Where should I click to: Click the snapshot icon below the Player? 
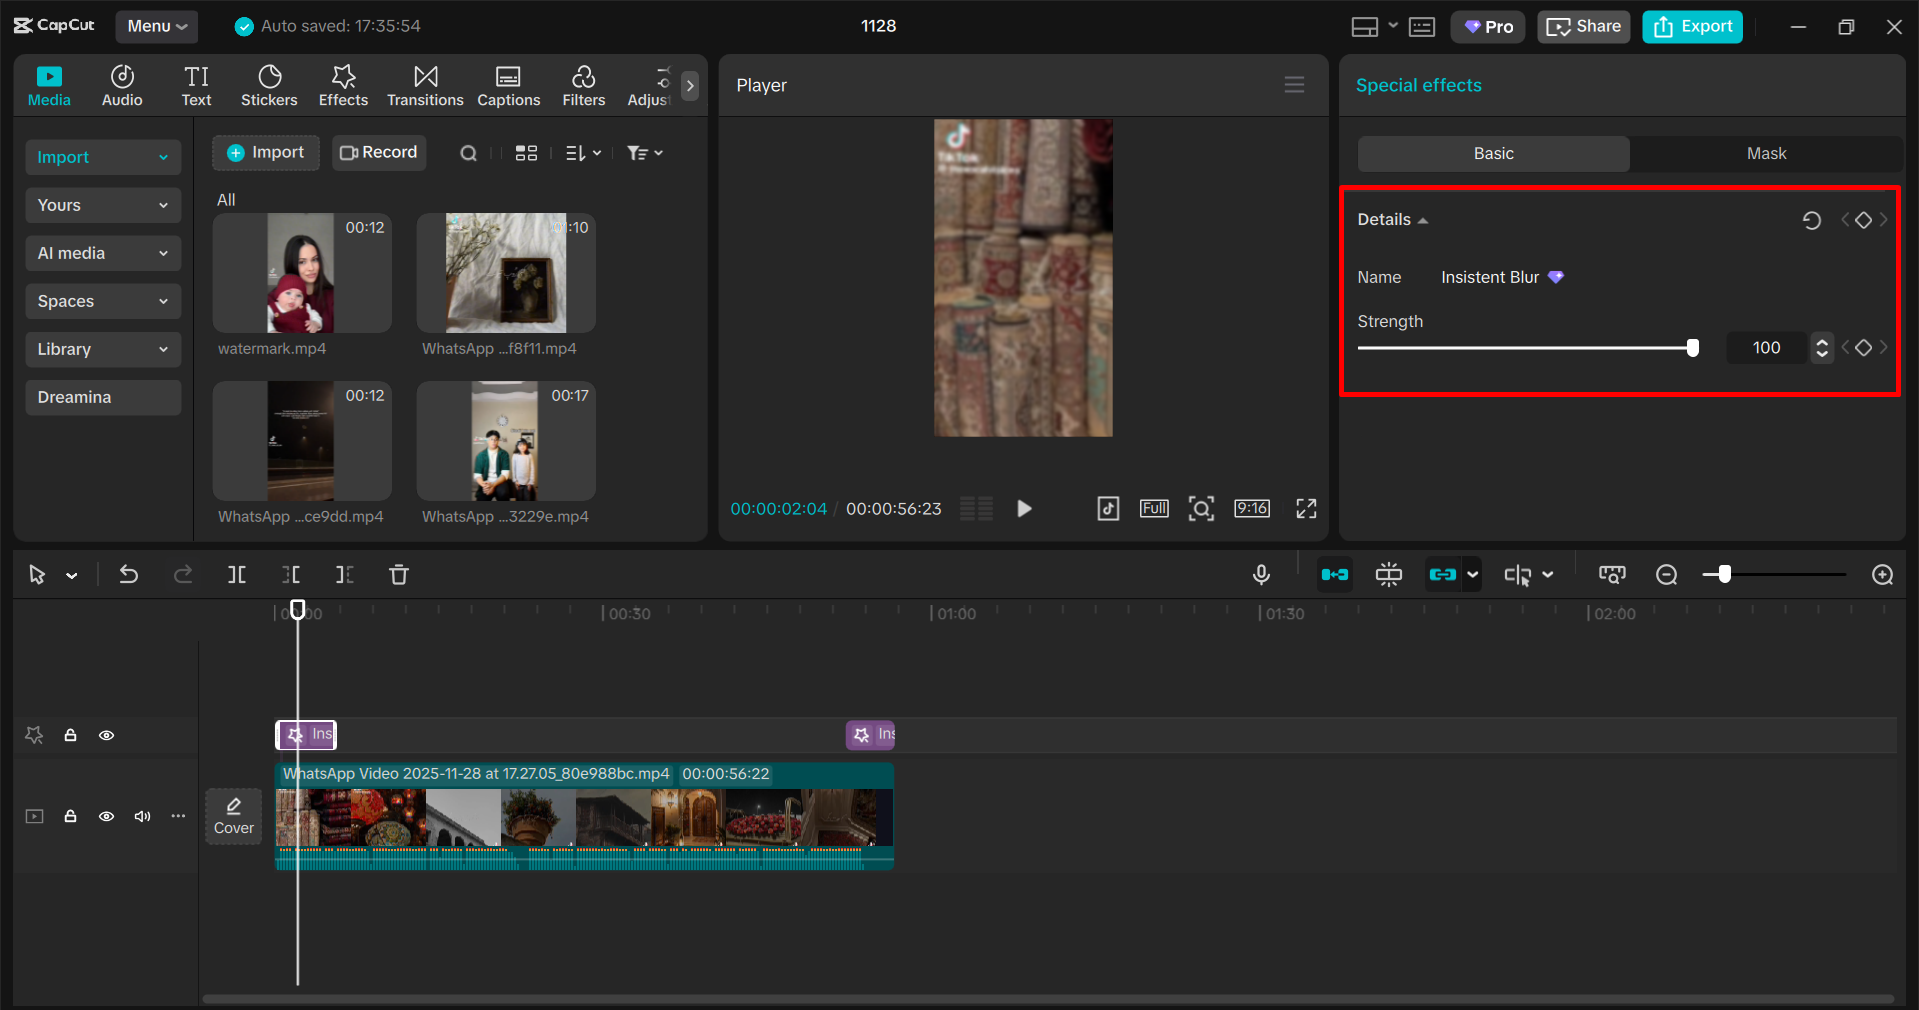1201,508
